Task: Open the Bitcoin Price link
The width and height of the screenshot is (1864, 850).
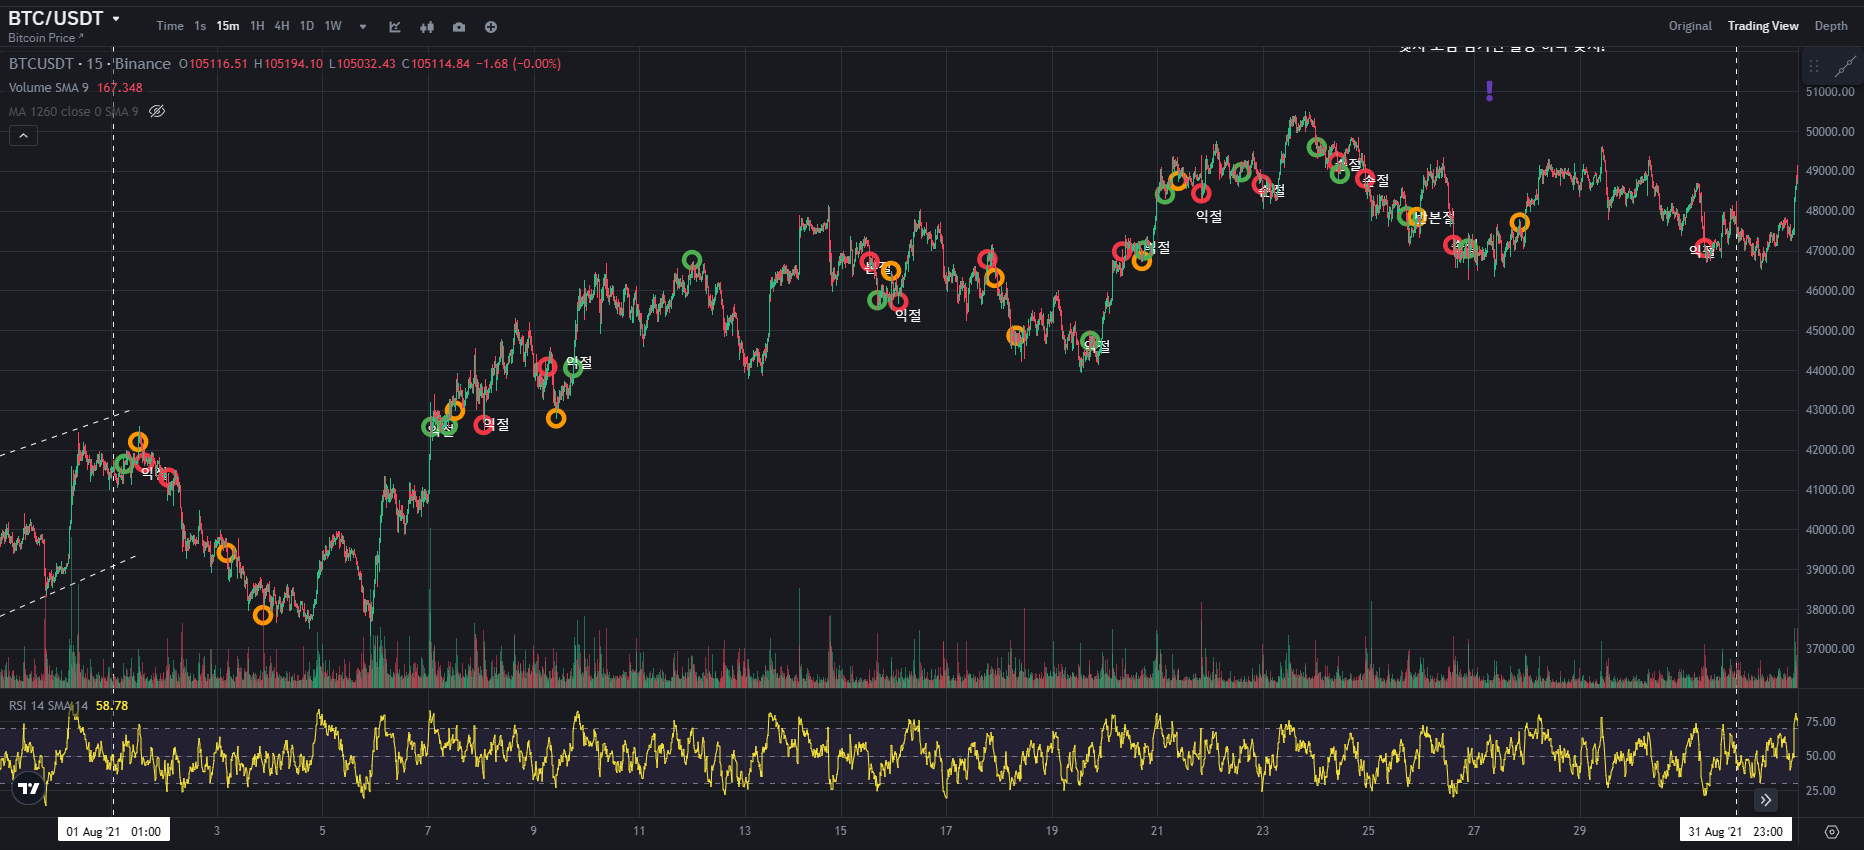Action: [46, 38]
